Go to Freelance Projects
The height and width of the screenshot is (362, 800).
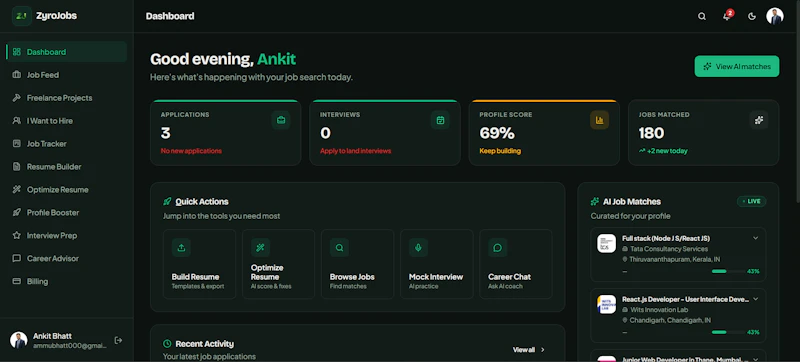[67, 98]
